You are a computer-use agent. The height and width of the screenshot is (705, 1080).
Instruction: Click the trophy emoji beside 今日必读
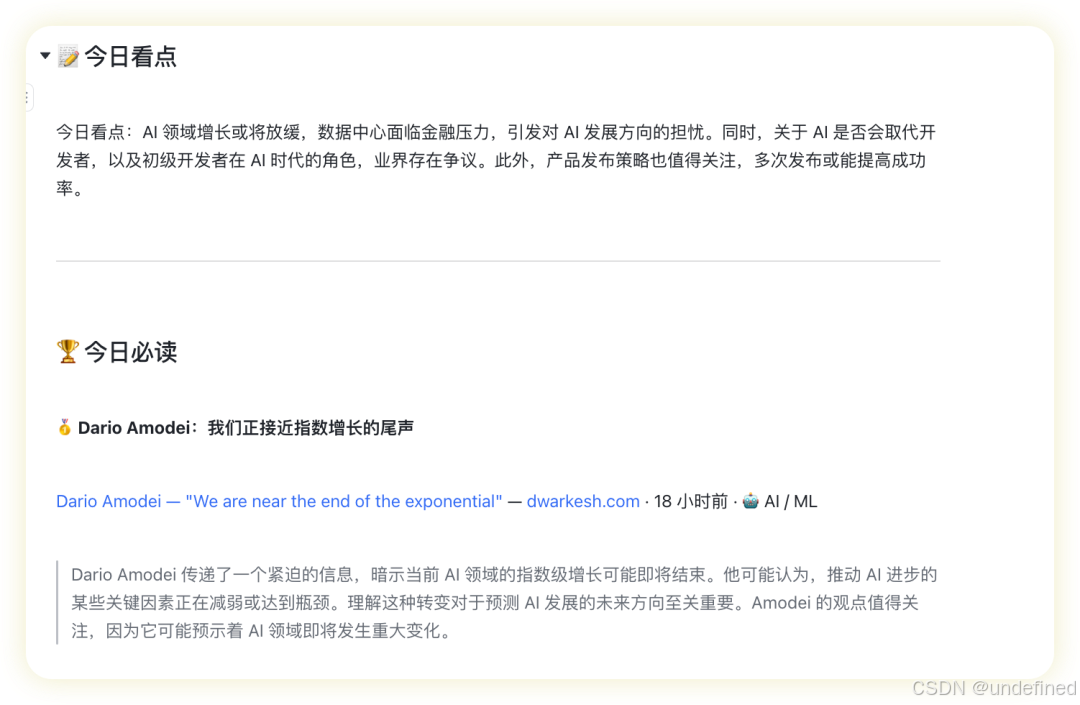[x=68, y=351]
